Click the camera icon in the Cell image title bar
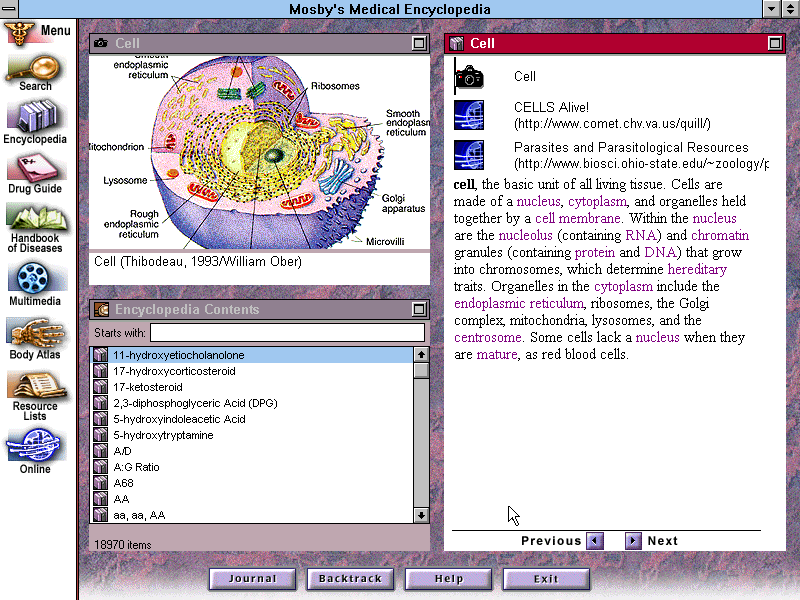Screen dimensions: 800x600 [101, 43]
